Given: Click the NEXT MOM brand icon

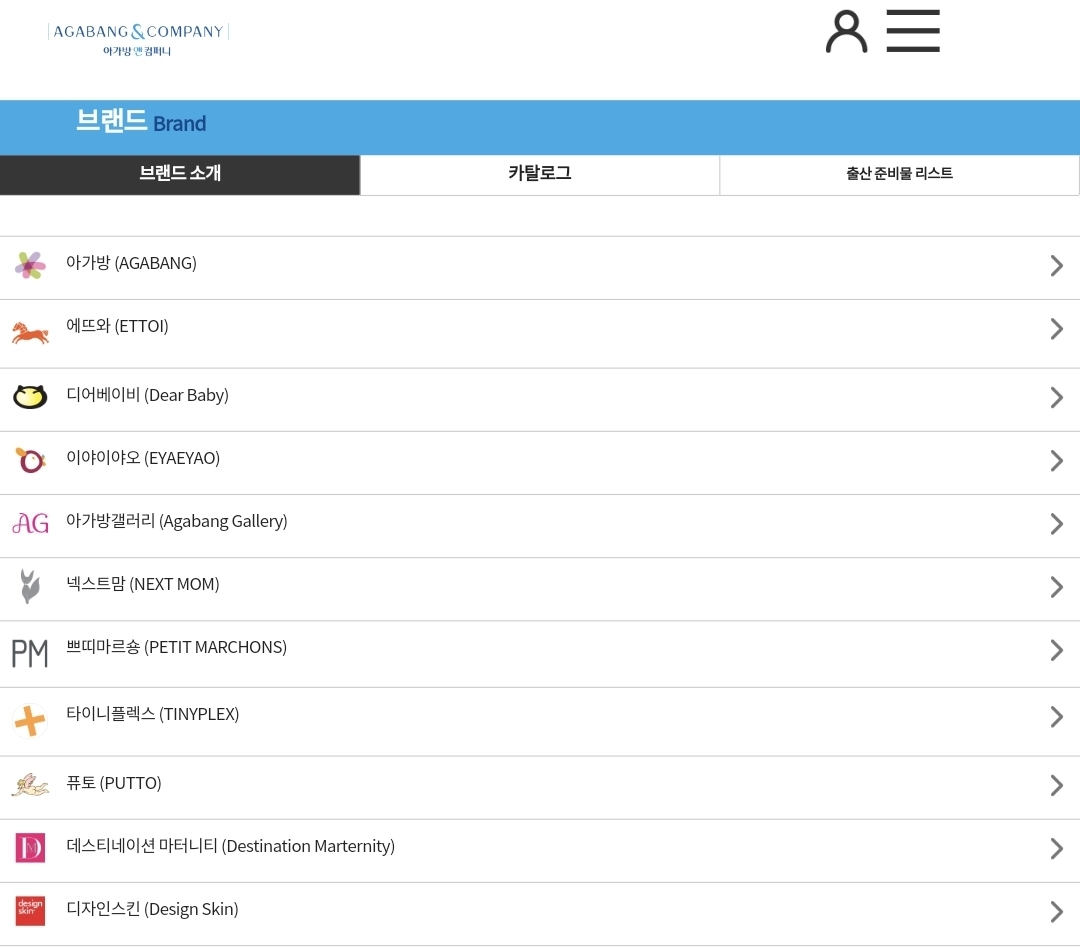Looking at the screenshot, I should pos(29,587).
